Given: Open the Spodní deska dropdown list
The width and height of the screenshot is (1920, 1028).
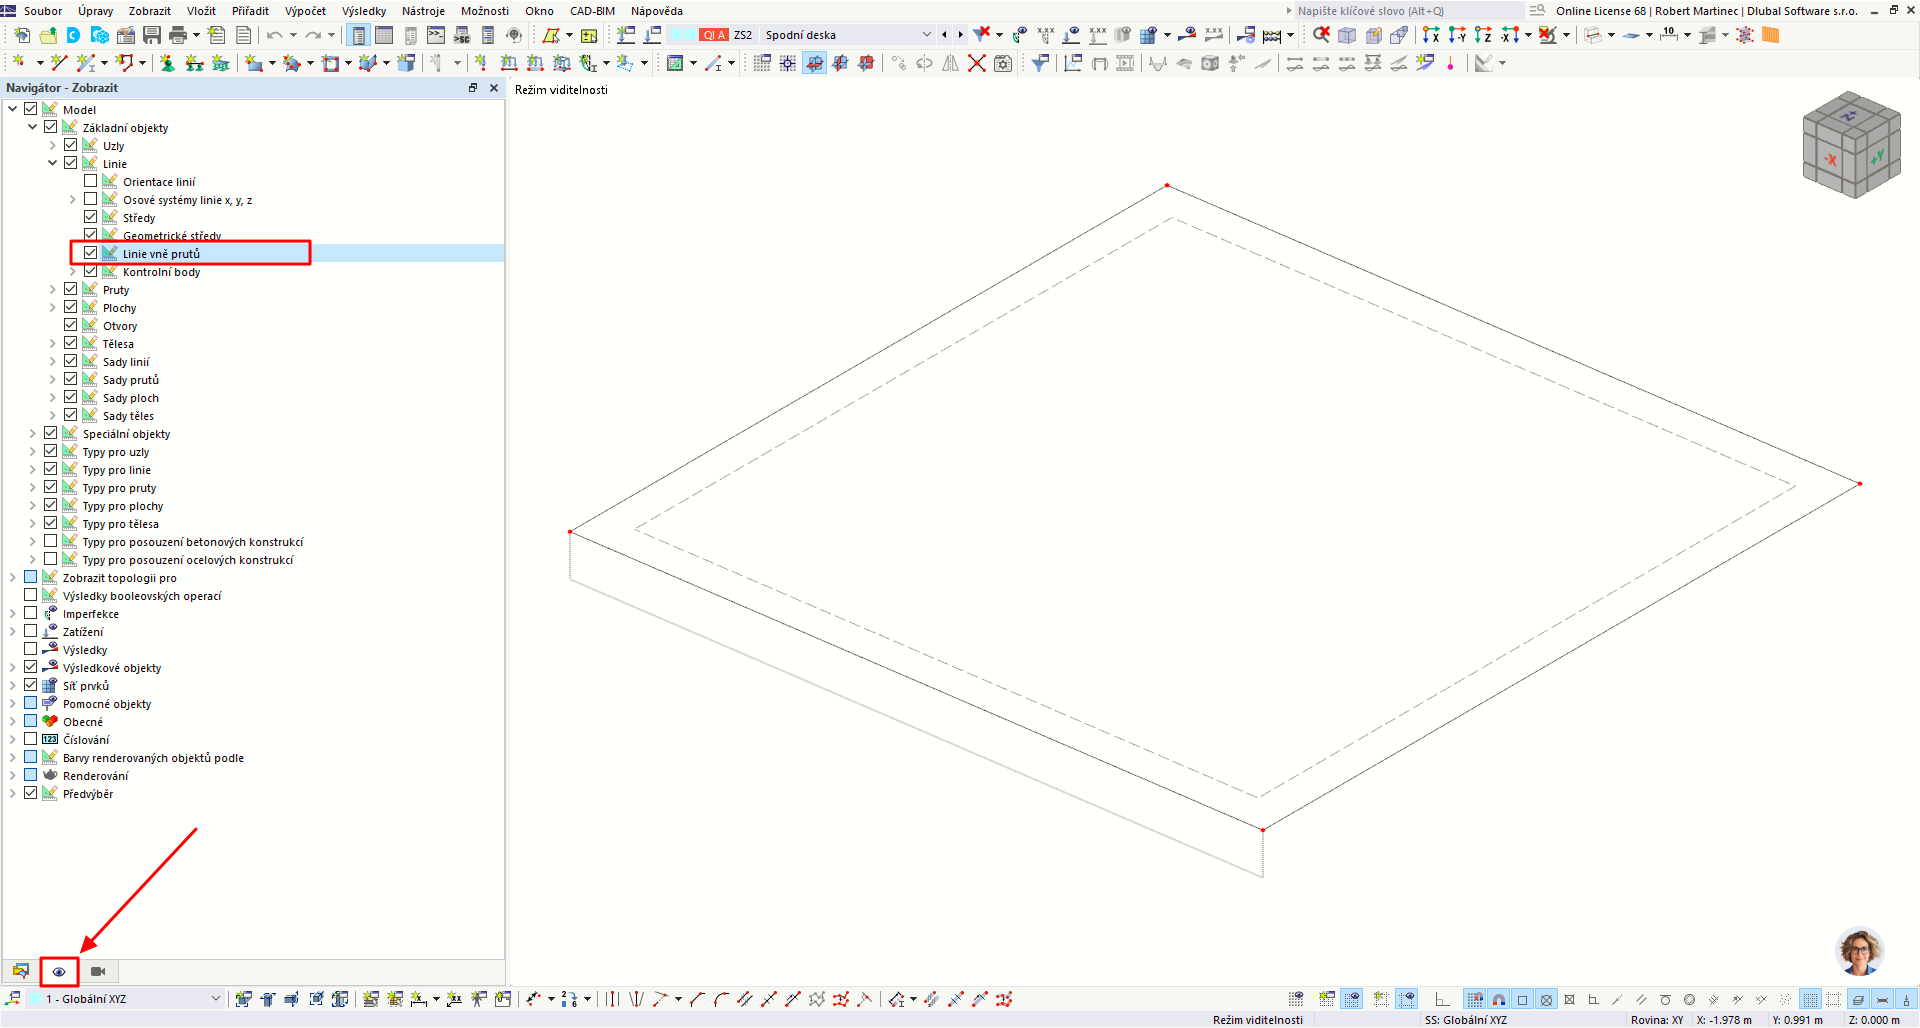Looking at the screenshot, I should point(926,34).
